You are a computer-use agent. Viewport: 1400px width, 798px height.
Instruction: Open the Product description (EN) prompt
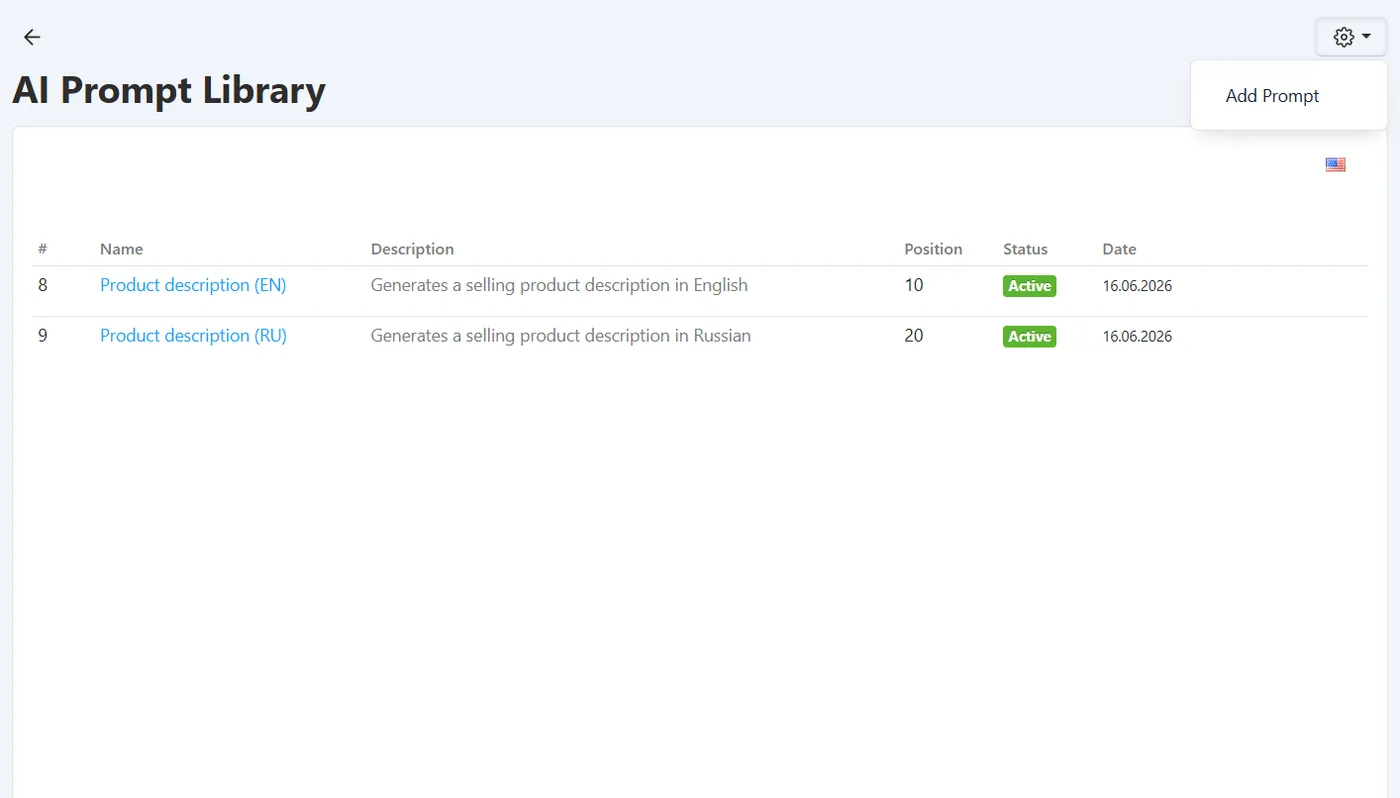tap(193, 285)
